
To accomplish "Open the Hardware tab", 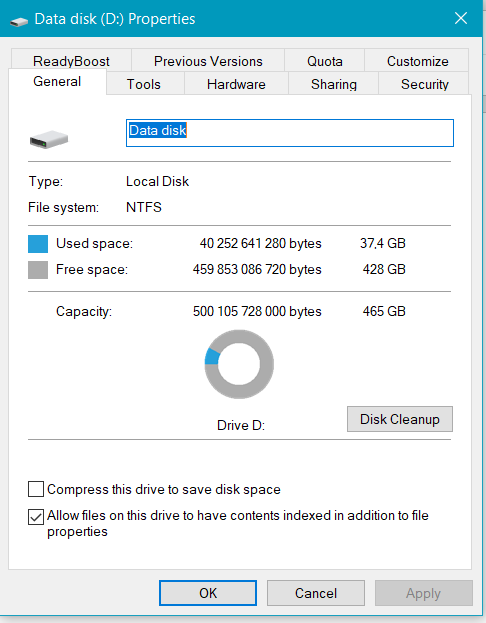I will 236,84.
